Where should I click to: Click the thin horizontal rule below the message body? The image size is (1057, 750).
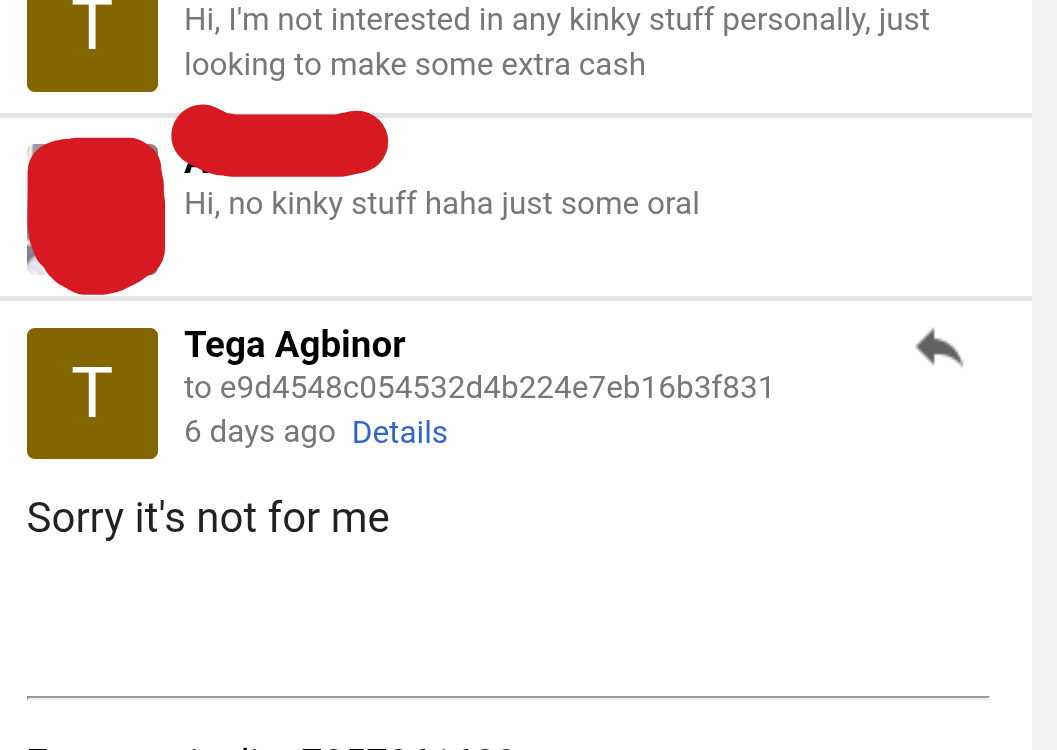pyautogui.click(x=508, y=697)
